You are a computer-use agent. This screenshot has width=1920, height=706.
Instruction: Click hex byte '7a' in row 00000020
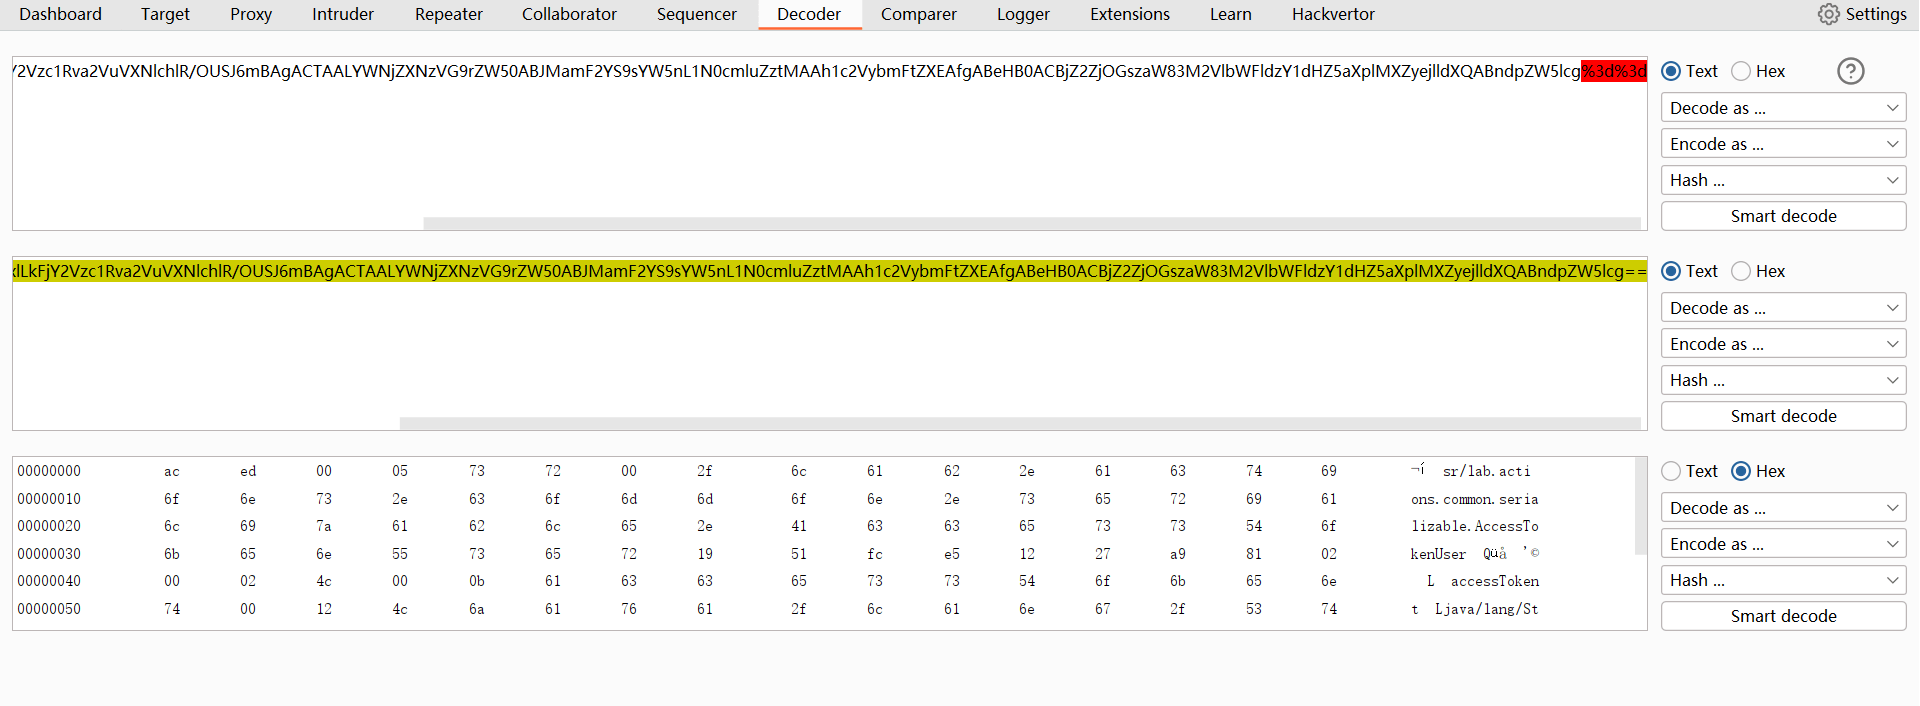click(x=324, y=526)
